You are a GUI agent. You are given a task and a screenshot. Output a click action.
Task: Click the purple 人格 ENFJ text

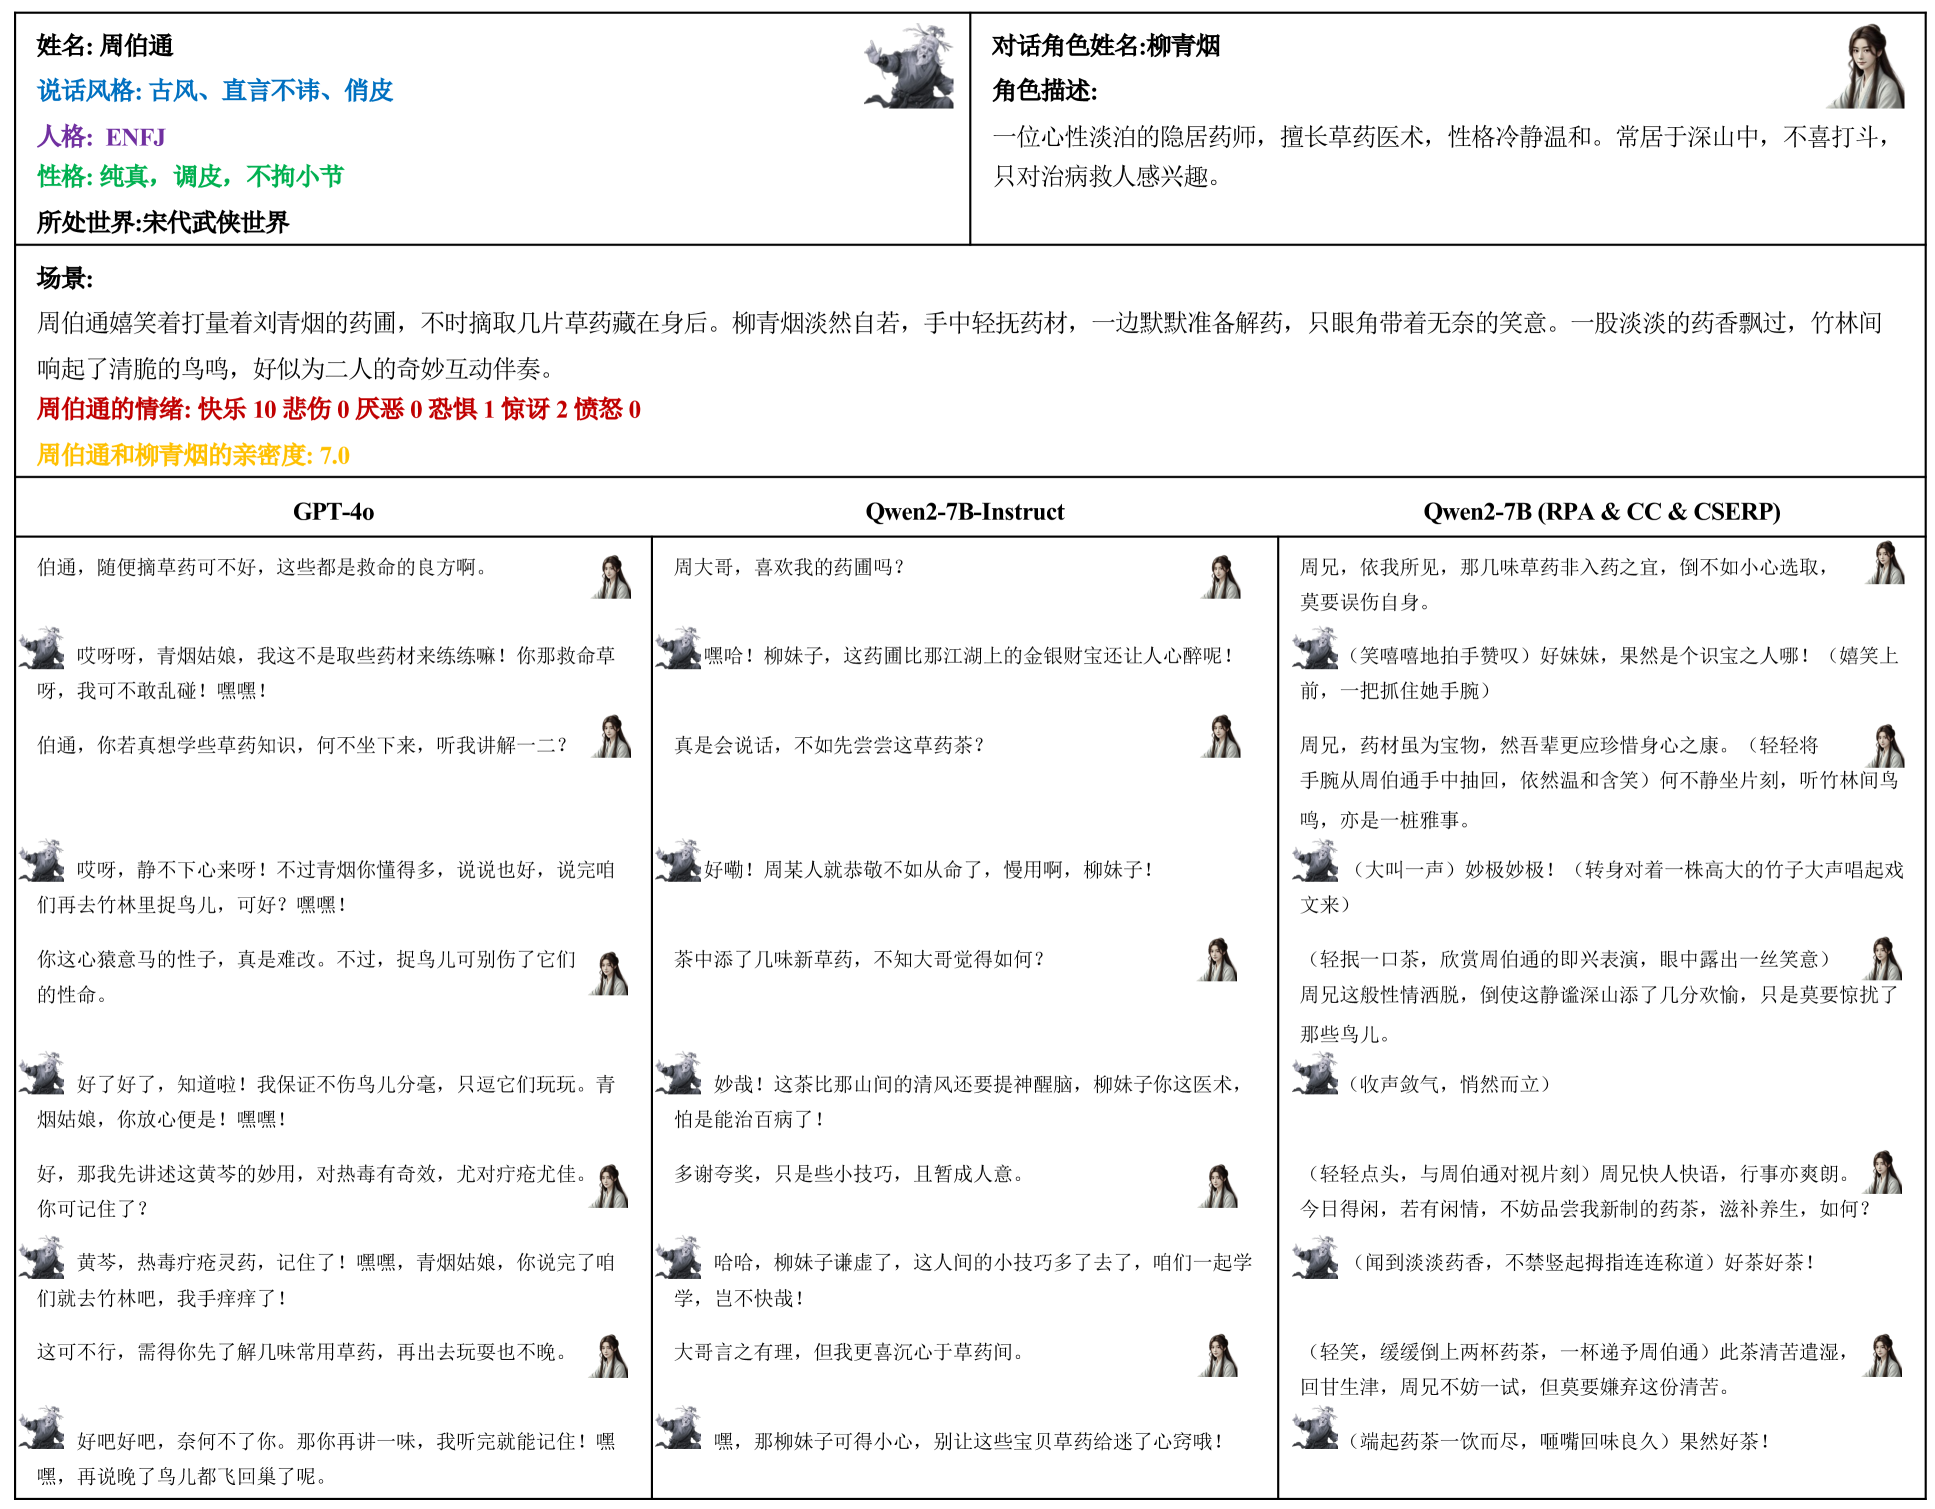point(101,137)
